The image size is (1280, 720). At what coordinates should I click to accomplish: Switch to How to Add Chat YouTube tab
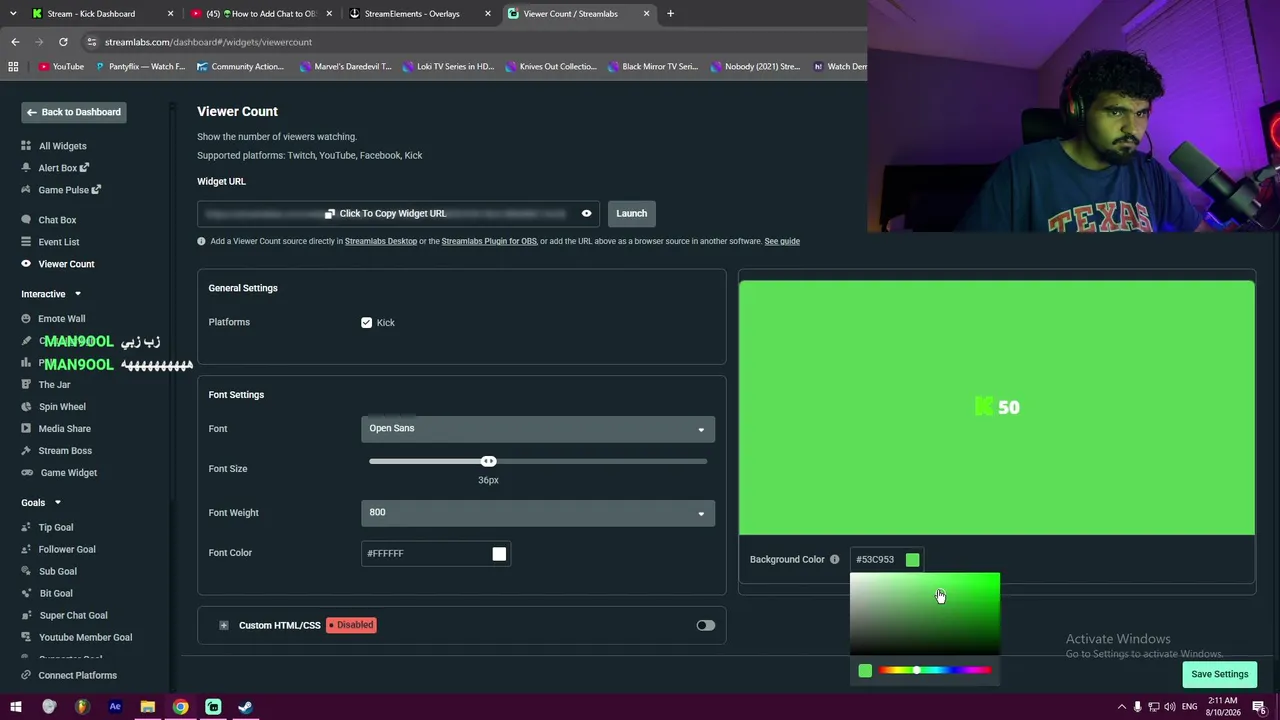tap(262, 14)
